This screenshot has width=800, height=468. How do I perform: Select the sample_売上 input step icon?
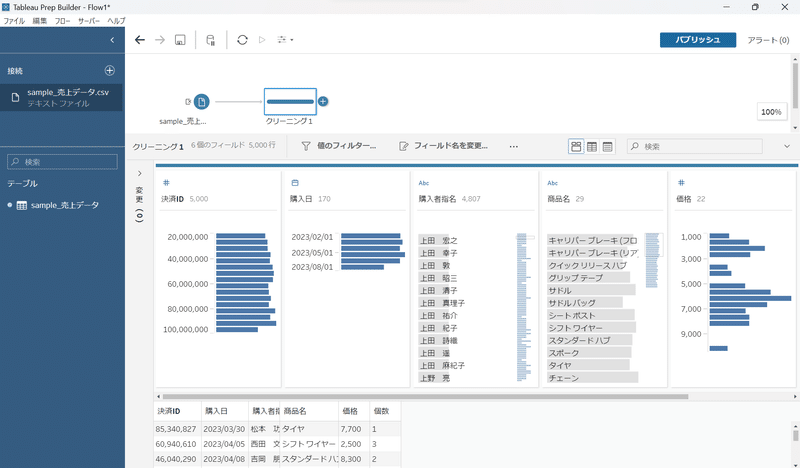coord(202,102)
